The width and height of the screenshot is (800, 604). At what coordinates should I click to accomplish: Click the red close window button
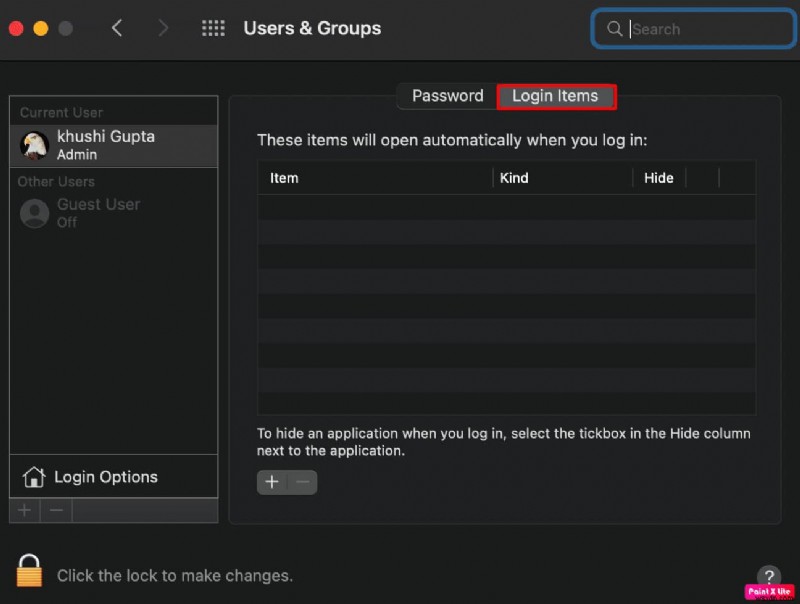(x=16, y=29)
